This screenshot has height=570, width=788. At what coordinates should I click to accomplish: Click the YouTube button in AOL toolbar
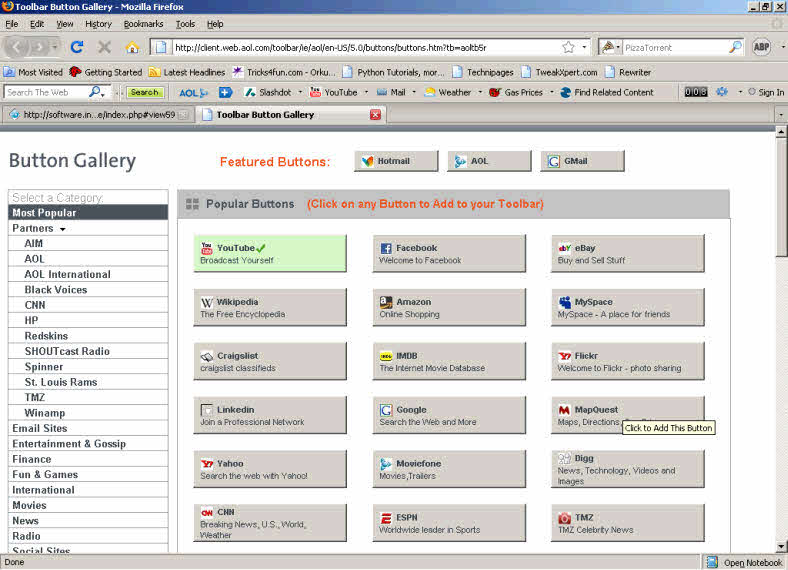tap(333, 92)
